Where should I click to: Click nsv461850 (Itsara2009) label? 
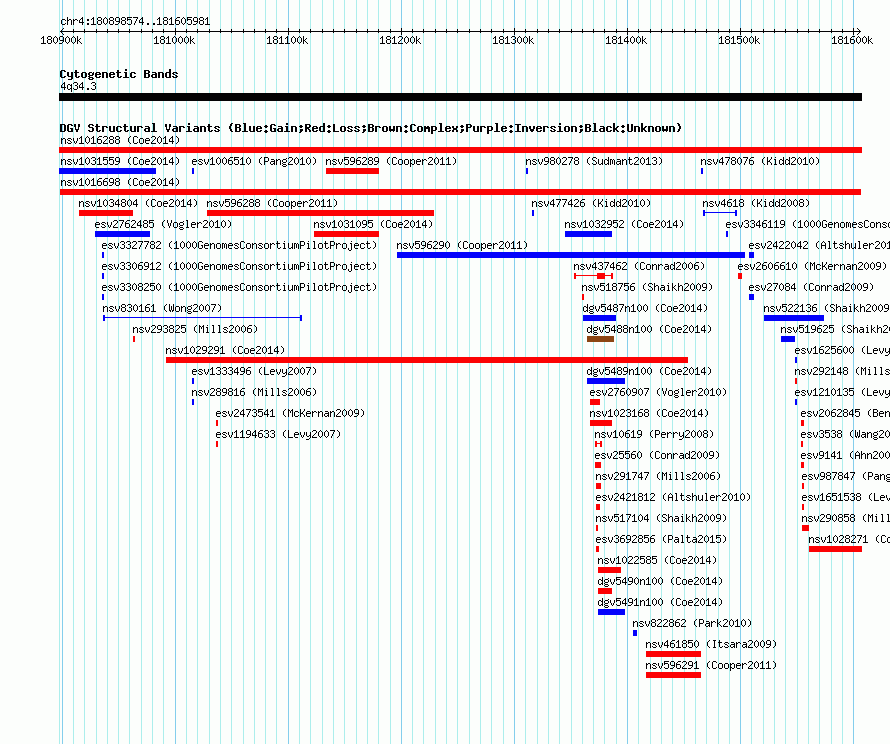[x=711, y=644]
